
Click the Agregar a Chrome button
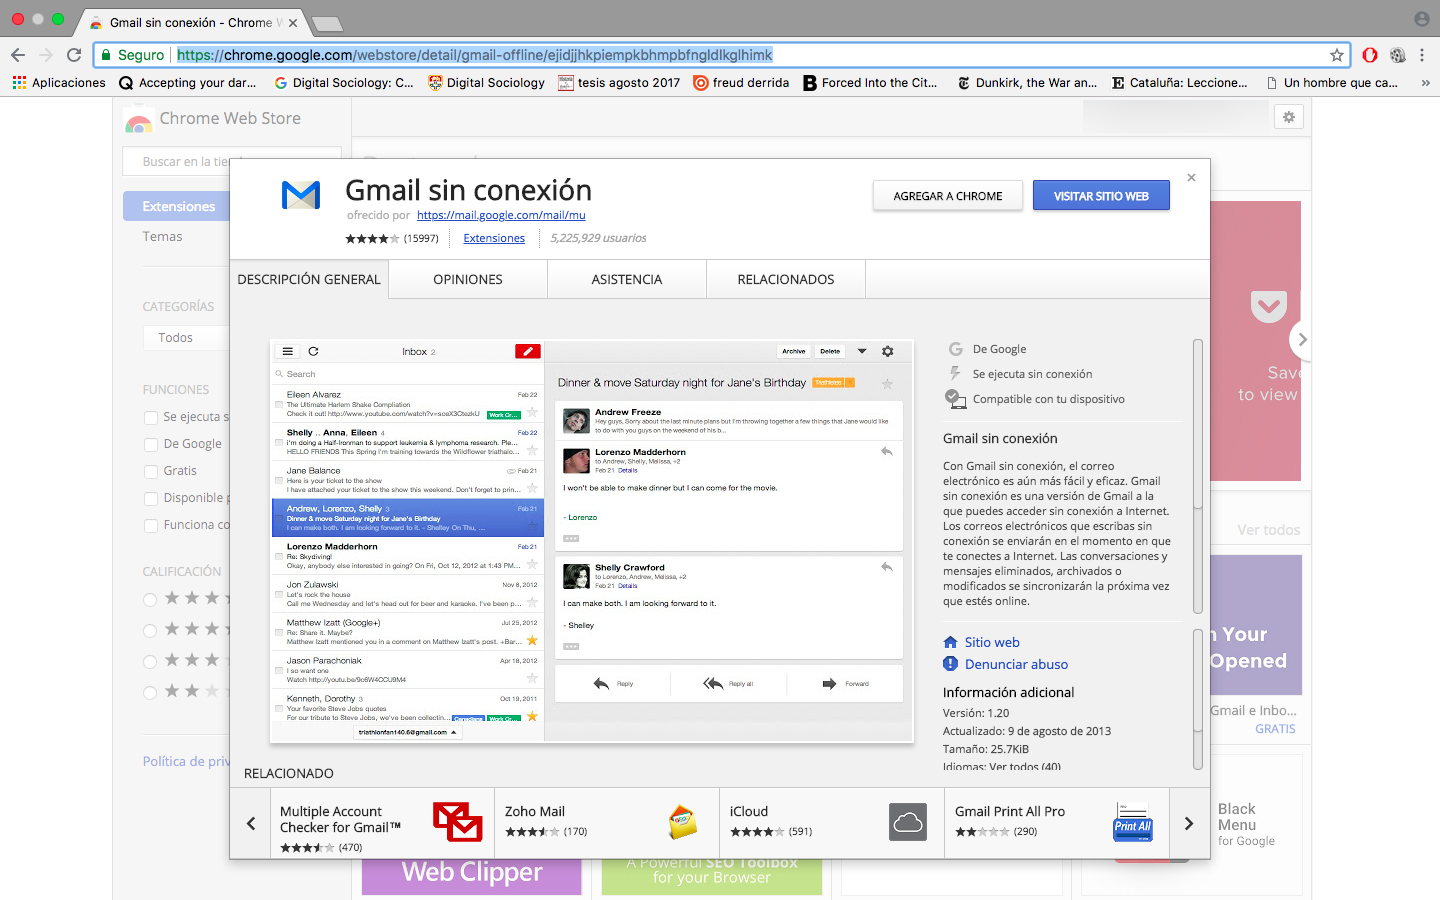pos(947,196)
